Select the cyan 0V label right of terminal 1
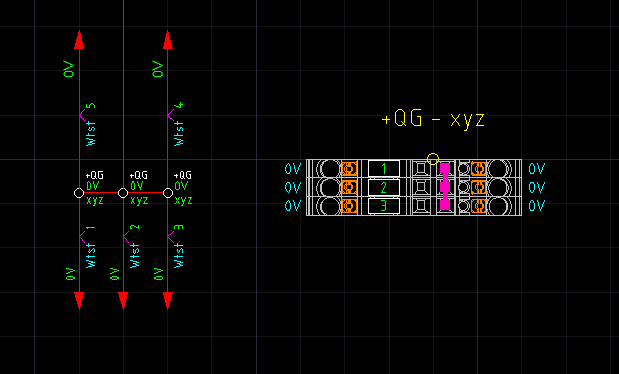619x374 pixels. point(536,169)
